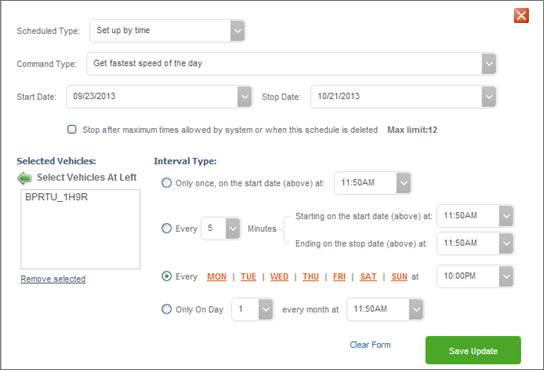Toggle the SUN weekday link

pyautogui.click(x=399, y=277)
